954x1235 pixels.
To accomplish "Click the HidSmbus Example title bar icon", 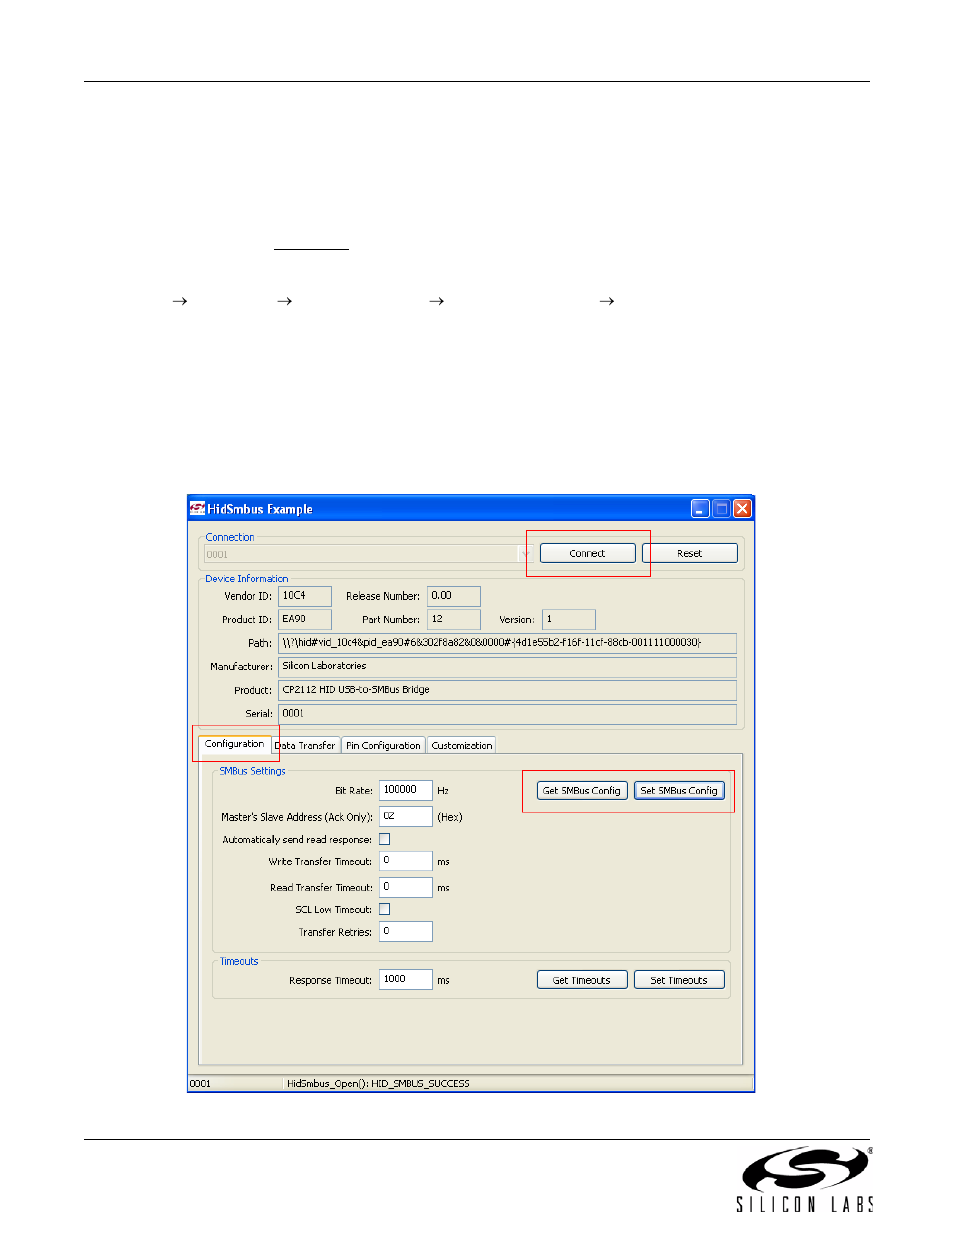I will 198,508.
